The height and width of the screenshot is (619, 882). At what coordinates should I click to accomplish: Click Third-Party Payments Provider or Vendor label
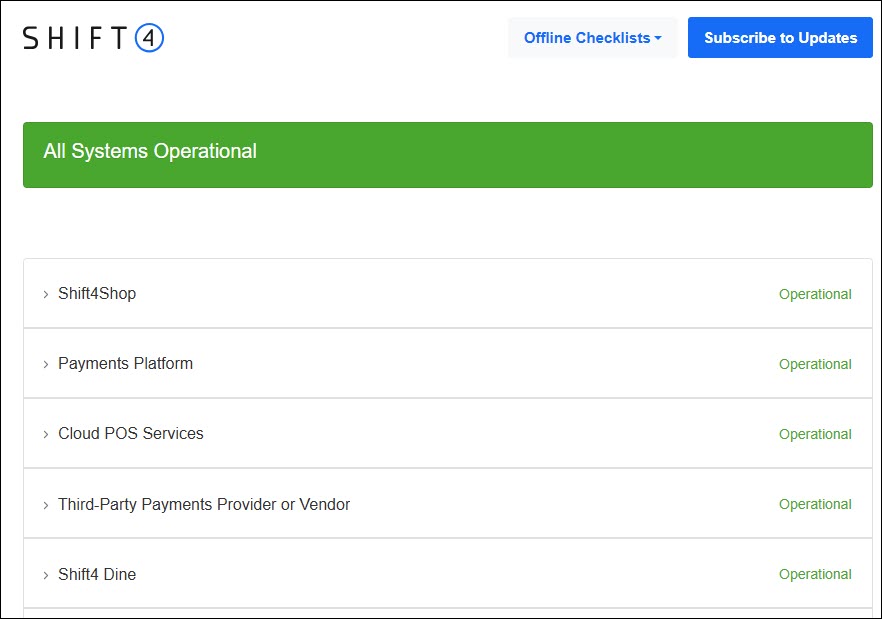click(204, 504)
